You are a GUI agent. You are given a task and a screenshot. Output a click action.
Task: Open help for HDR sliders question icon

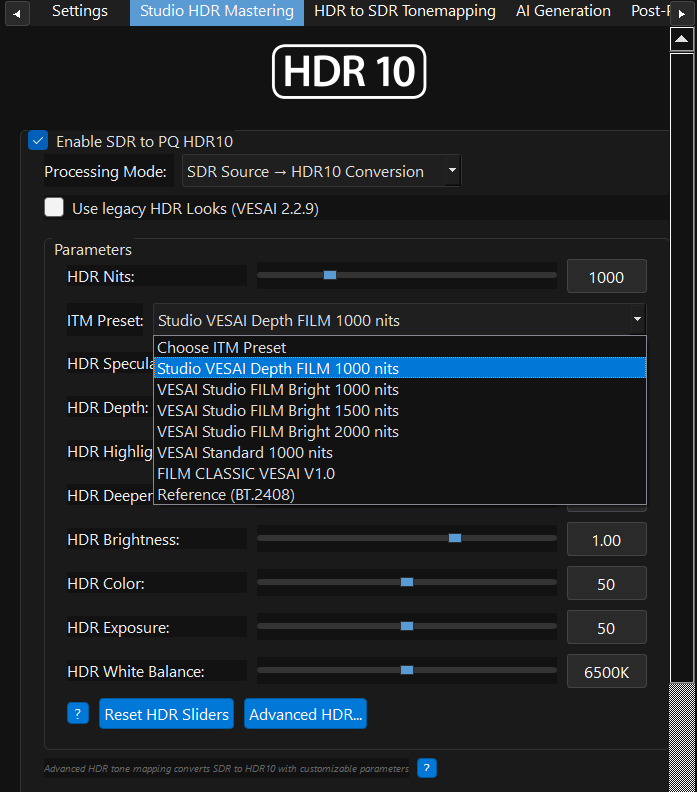78,713
